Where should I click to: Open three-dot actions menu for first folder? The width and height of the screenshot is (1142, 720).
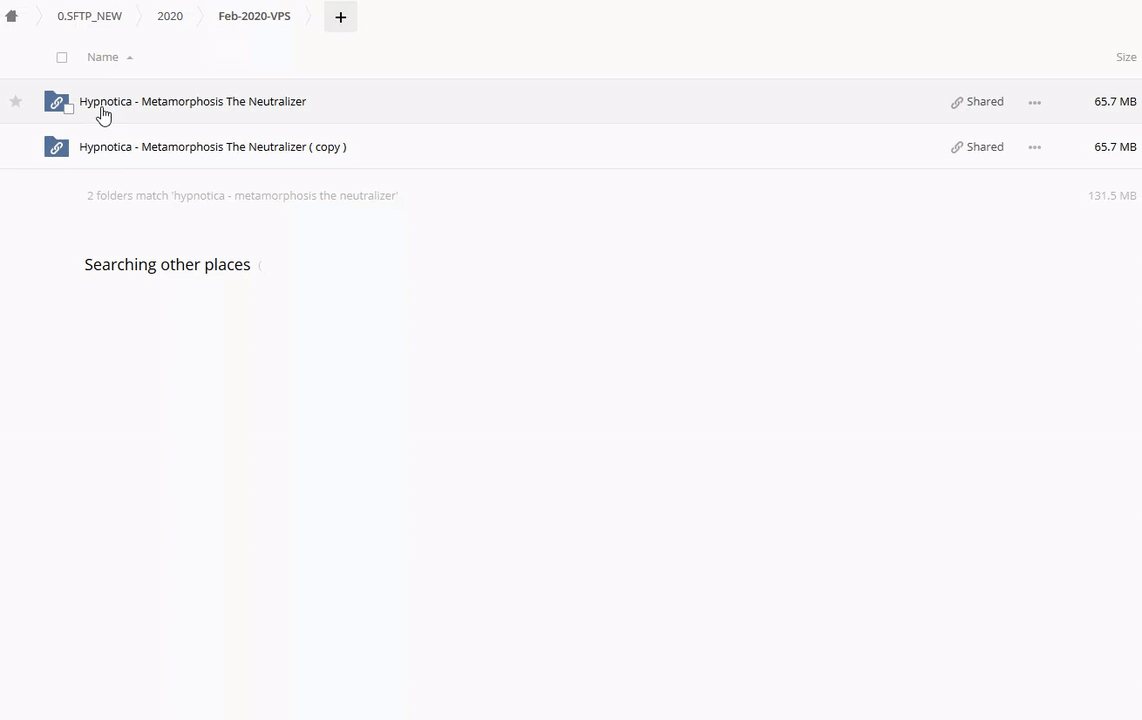[x=1034, y=102]
